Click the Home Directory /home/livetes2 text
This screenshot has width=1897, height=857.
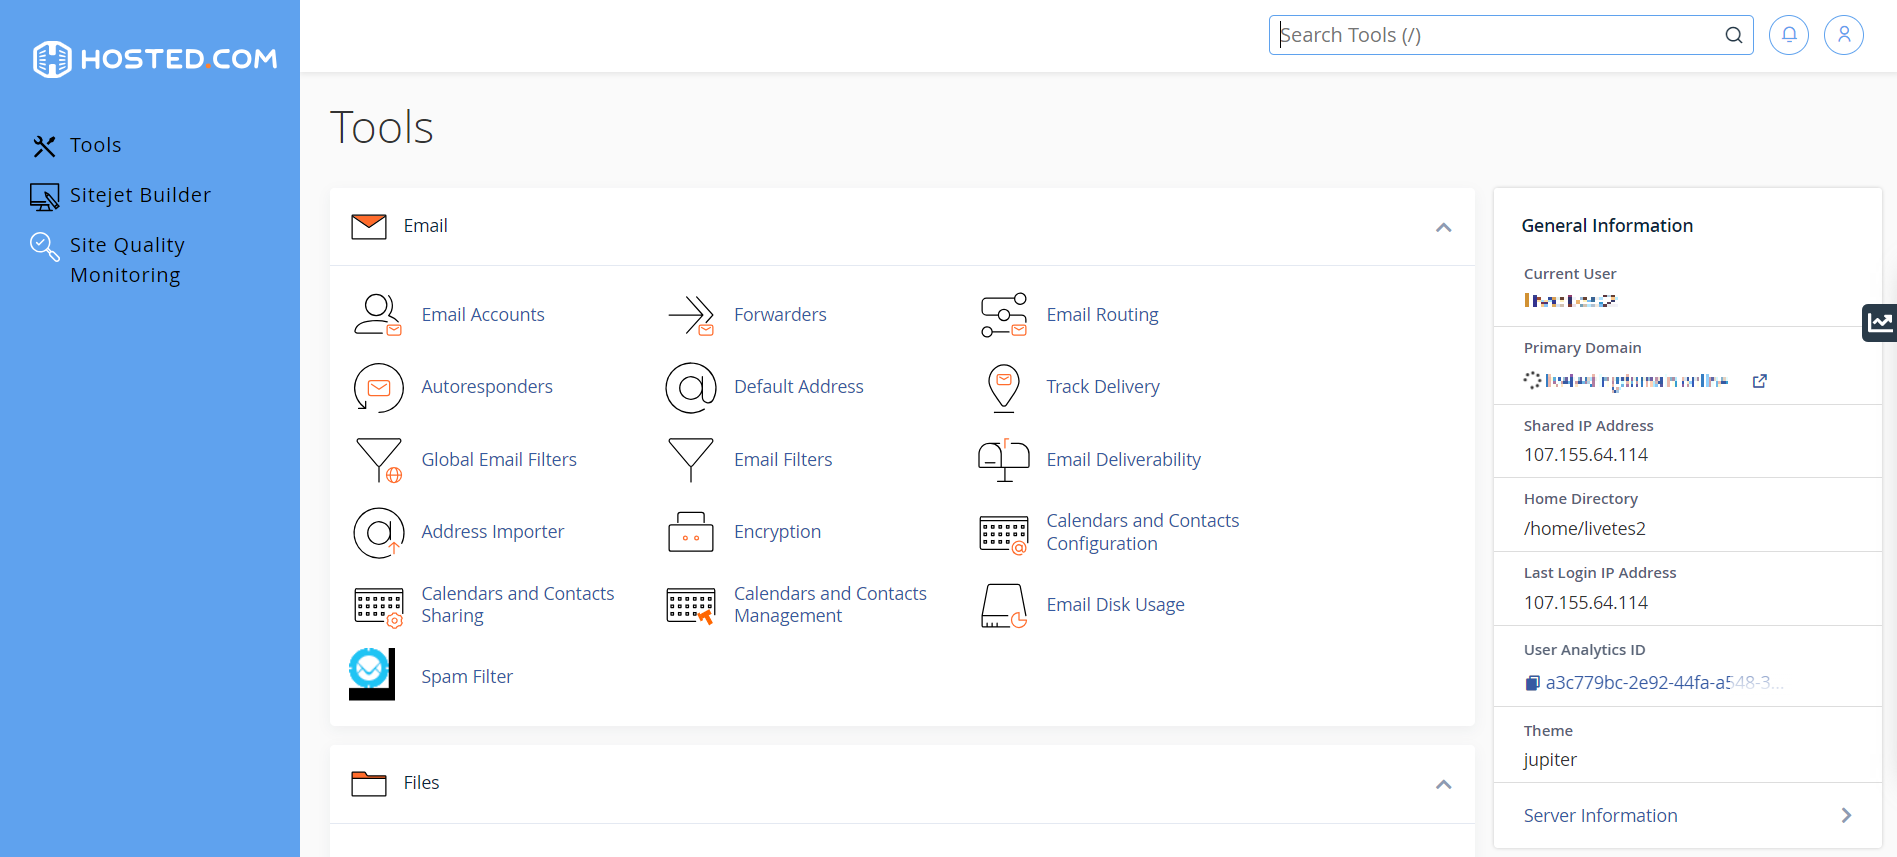tap(1585, 529)
